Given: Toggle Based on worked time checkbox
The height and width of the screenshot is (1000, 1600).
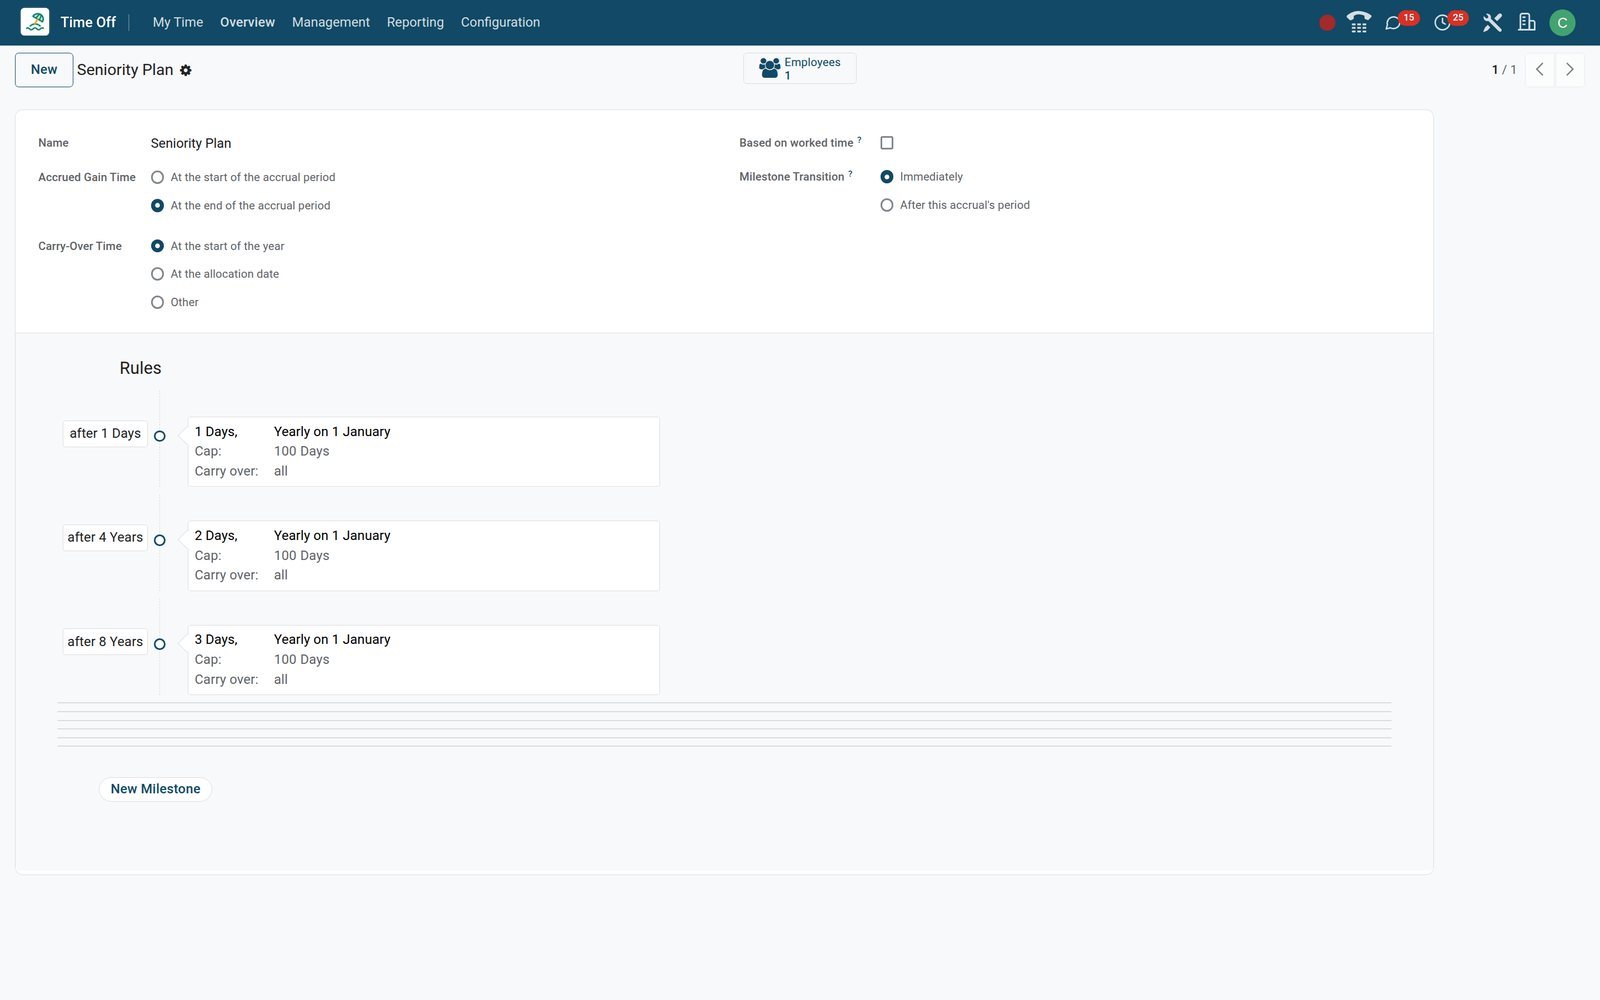Looking at the screenshot, I should pos(887,143).
